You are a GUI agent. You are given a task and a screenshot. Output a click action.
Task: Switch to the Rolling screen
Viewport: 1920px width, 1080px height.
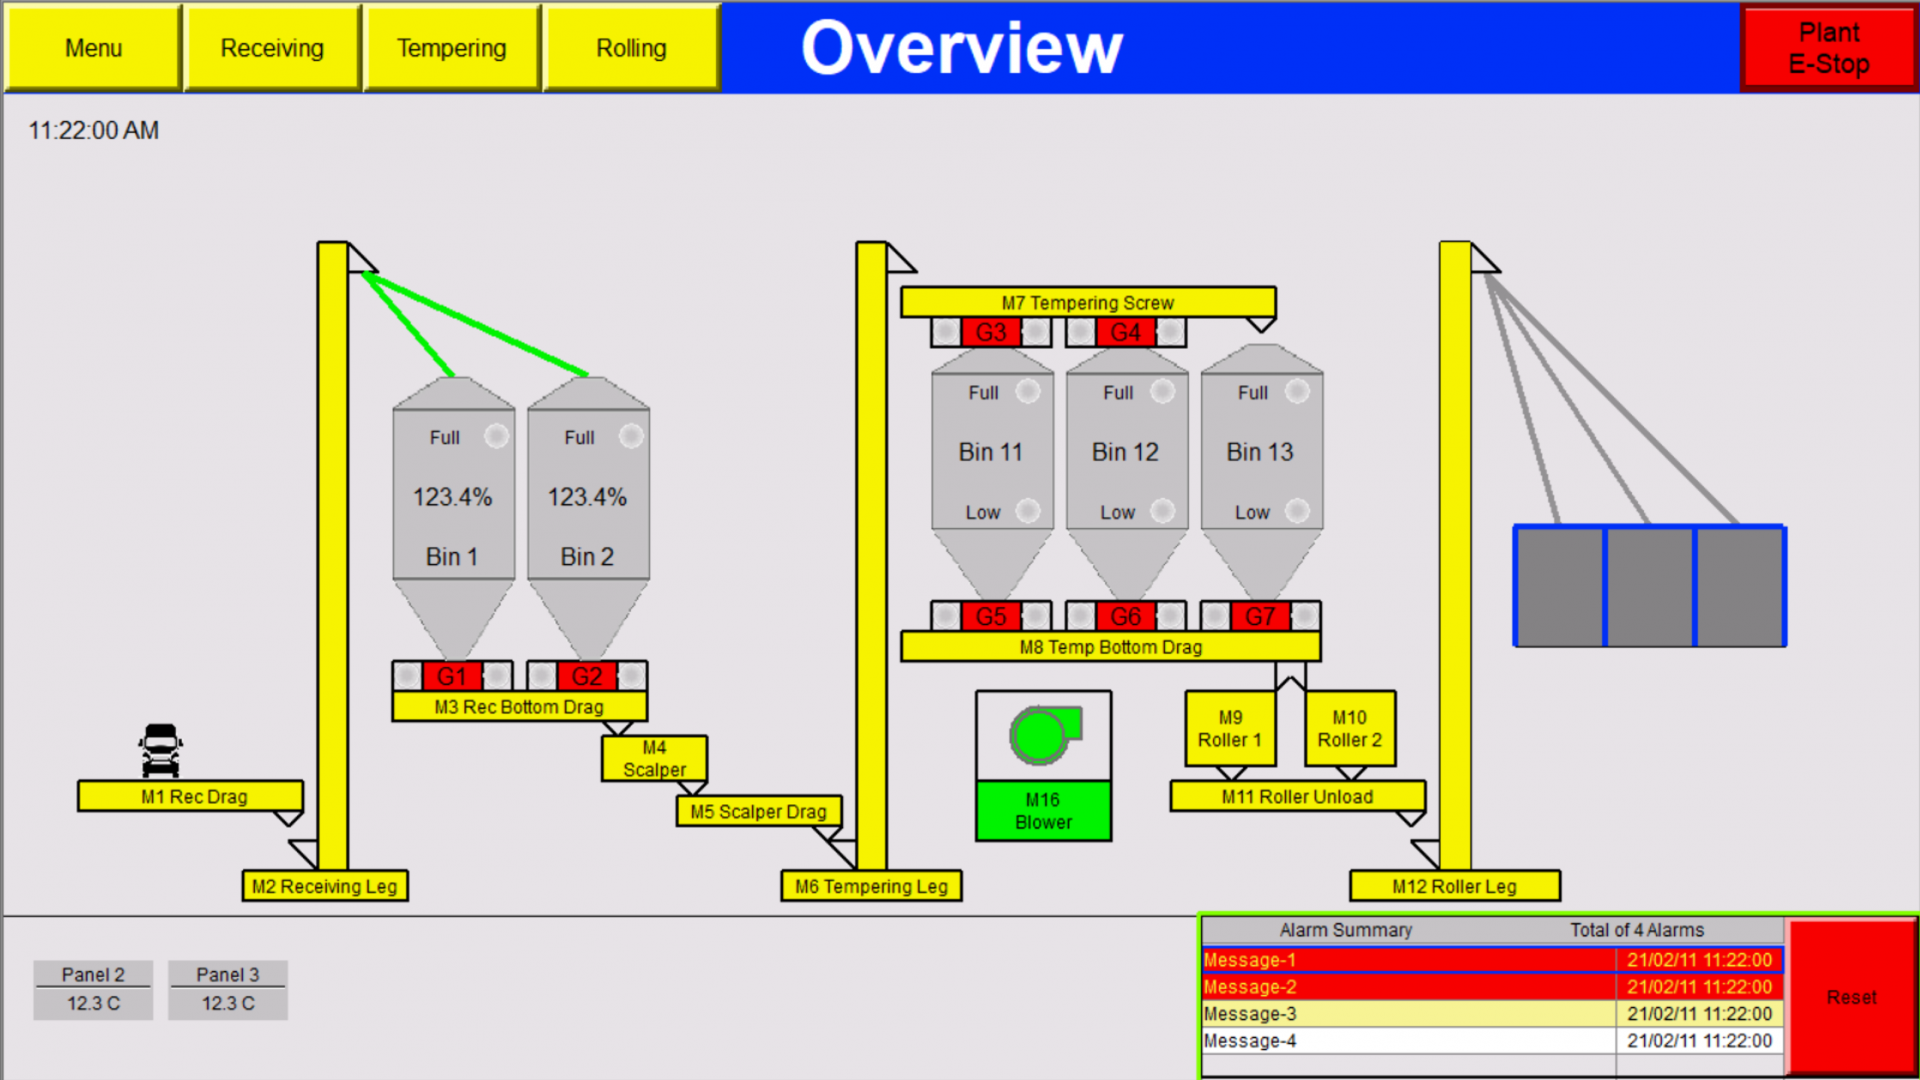pos(631,47)
